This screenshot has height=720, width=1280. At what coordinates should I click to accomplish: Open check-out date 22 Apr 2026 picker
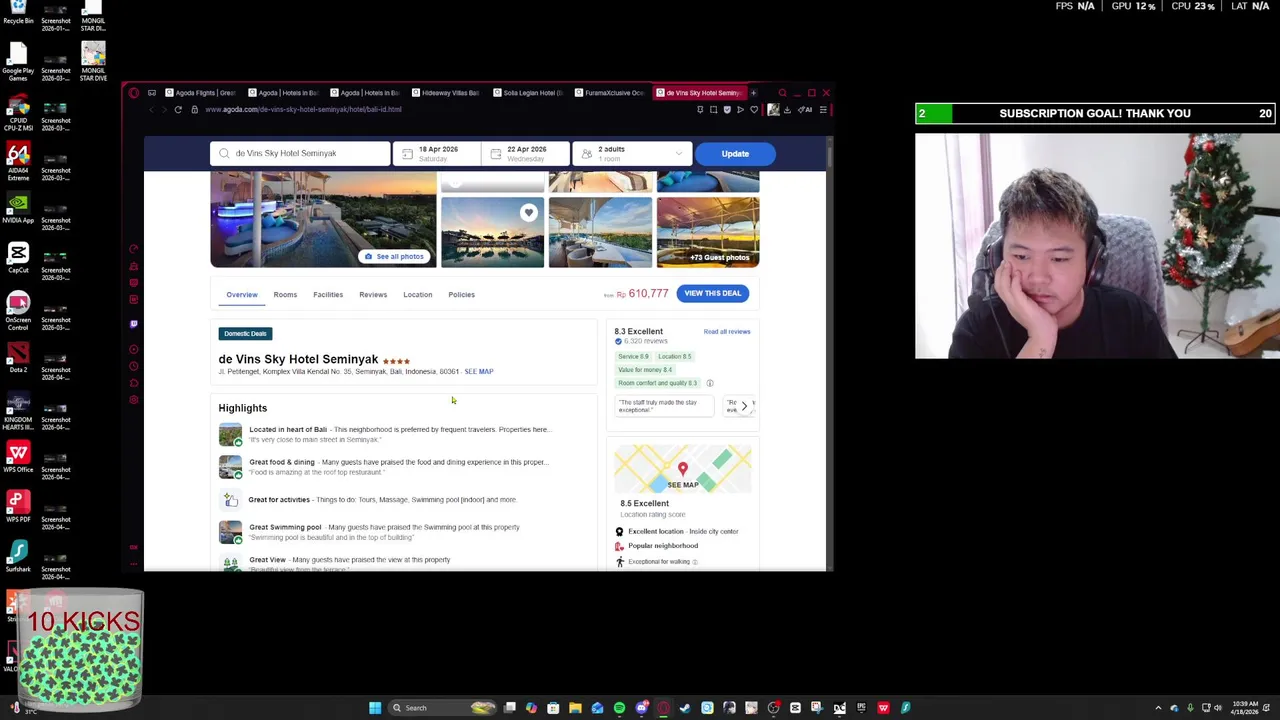tap(525, 153)
